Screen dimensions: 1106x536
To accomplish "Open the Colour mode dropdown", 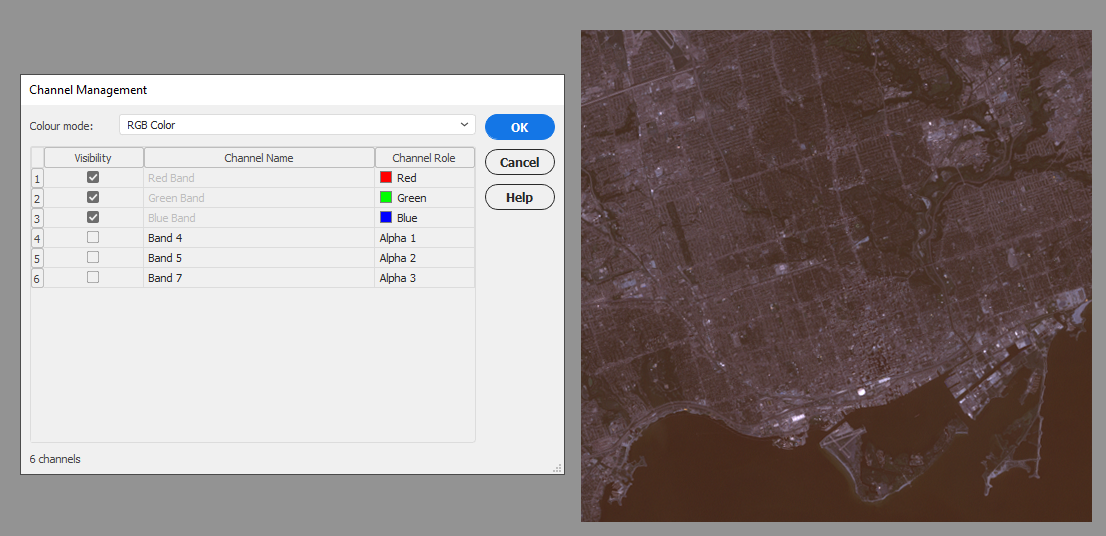I will click(x=297, y=125).
